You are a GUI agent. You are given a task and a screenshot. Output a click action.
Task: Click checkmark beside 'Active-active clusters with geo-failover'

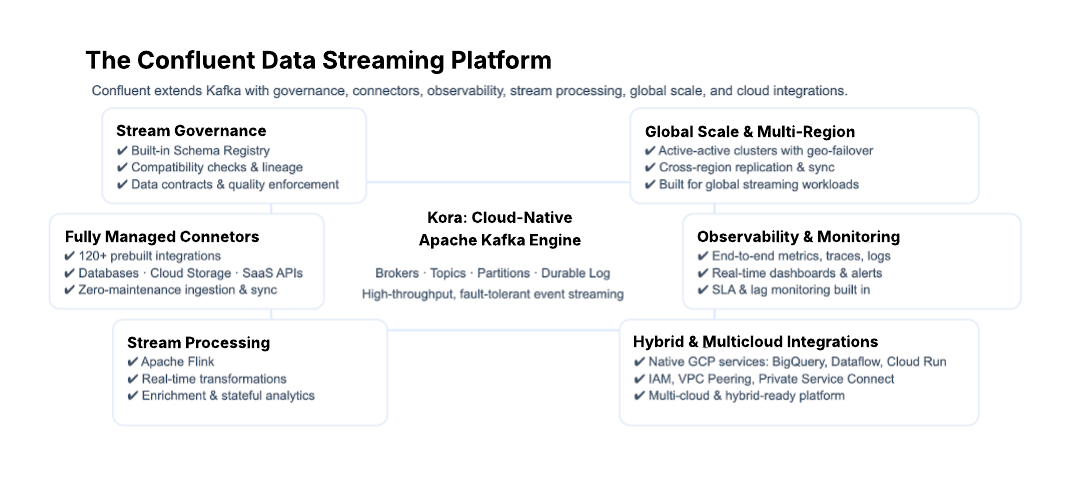[650, 150]
